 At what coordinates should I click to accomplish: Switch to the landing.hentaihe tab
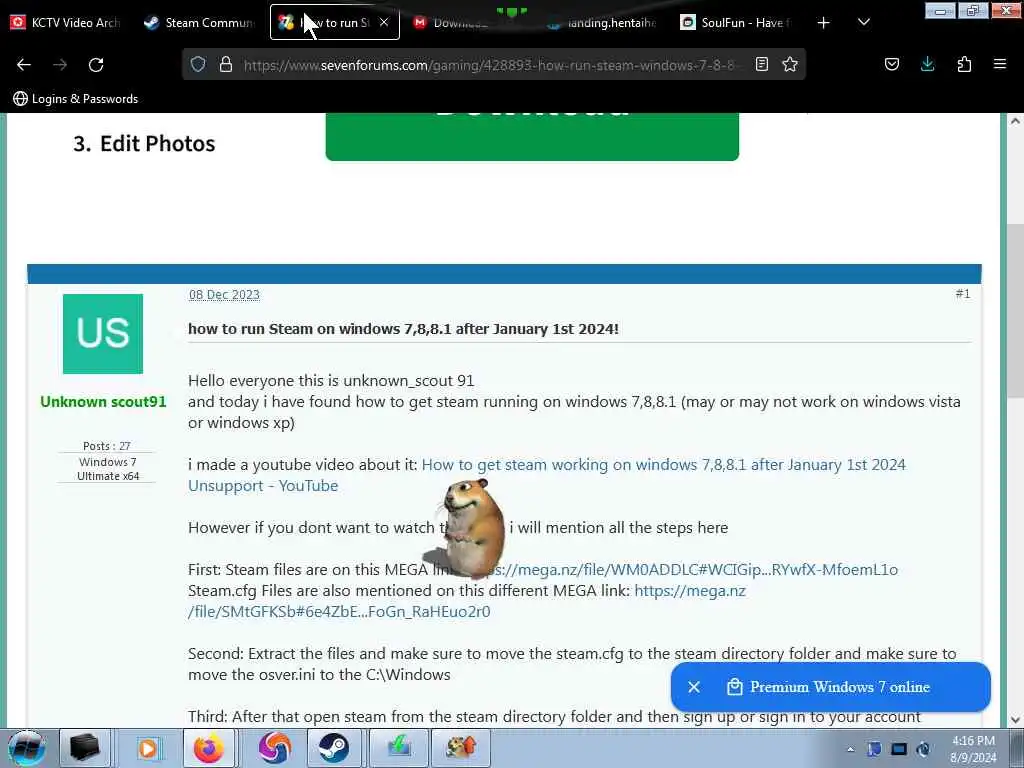(601, 23)
